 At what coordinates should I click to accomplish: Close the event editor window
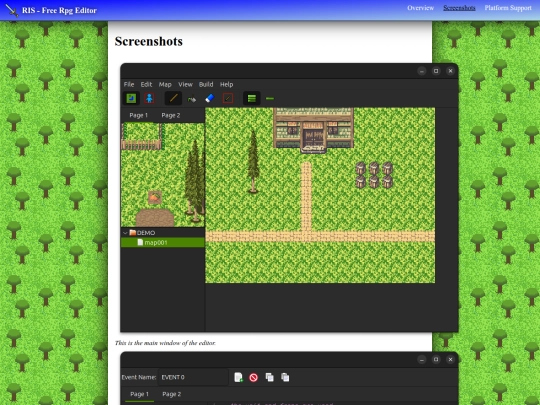450,360
